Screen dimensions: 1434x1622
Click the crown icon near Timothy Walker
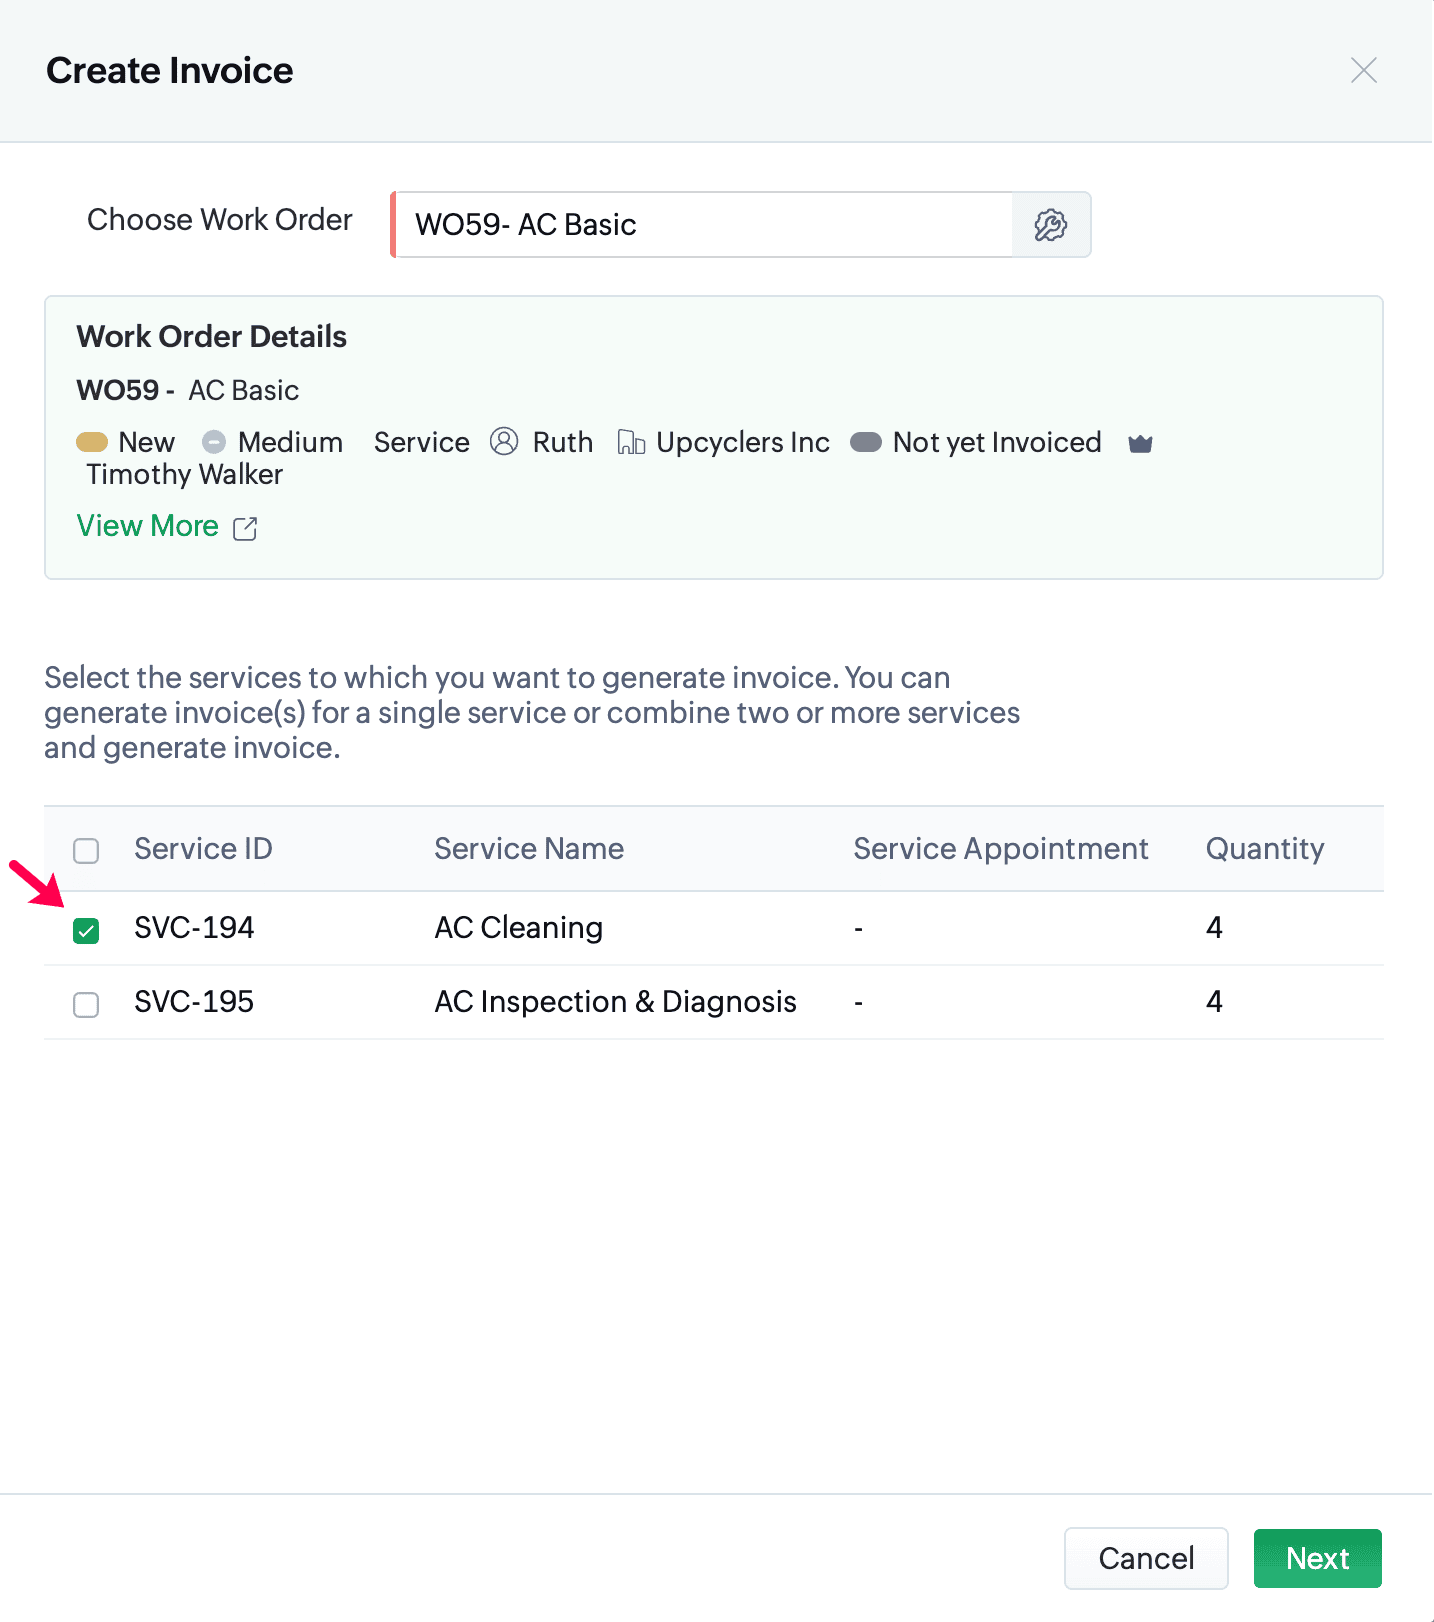pyautogui.click(x=1140, y=443)
